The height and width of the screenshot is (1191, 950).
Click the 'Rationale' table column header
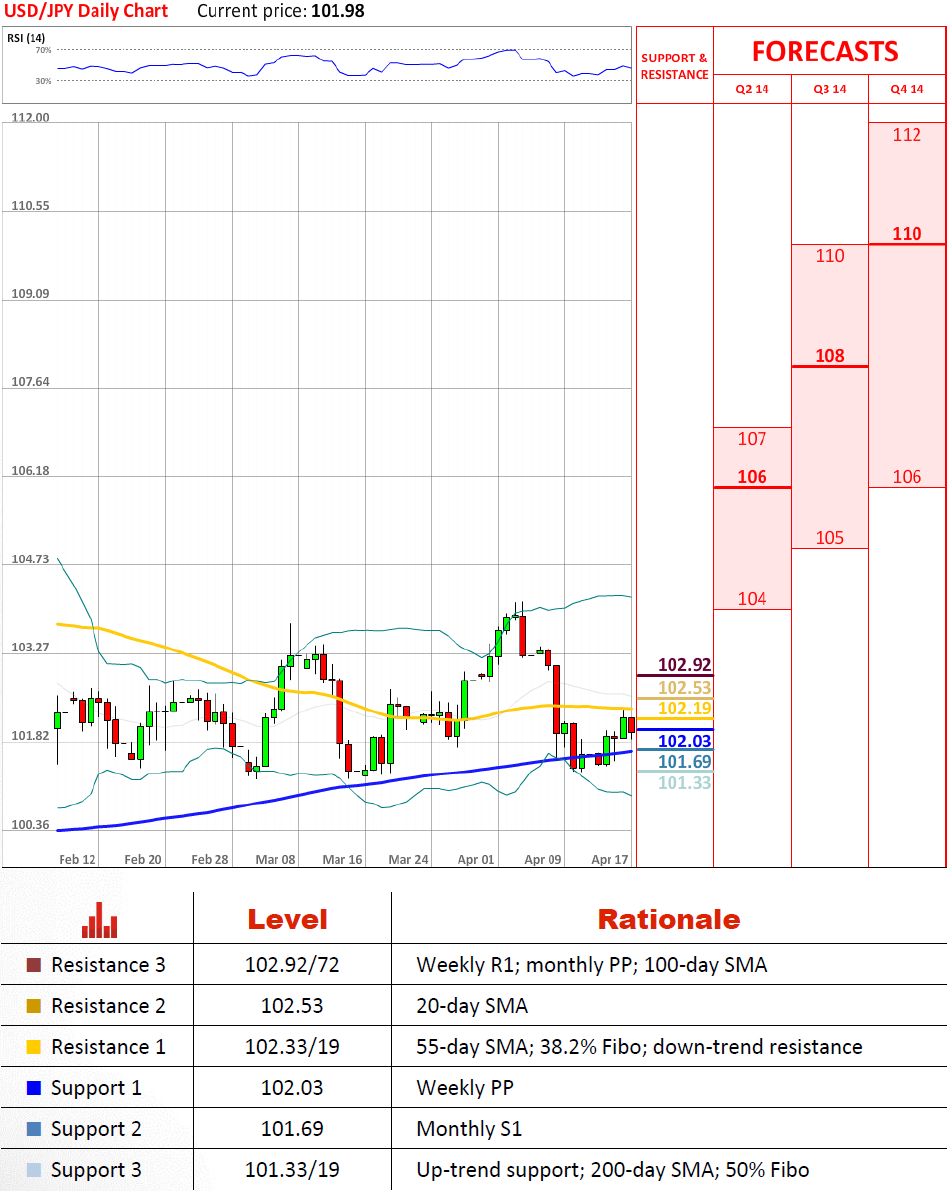click(669, 920)
